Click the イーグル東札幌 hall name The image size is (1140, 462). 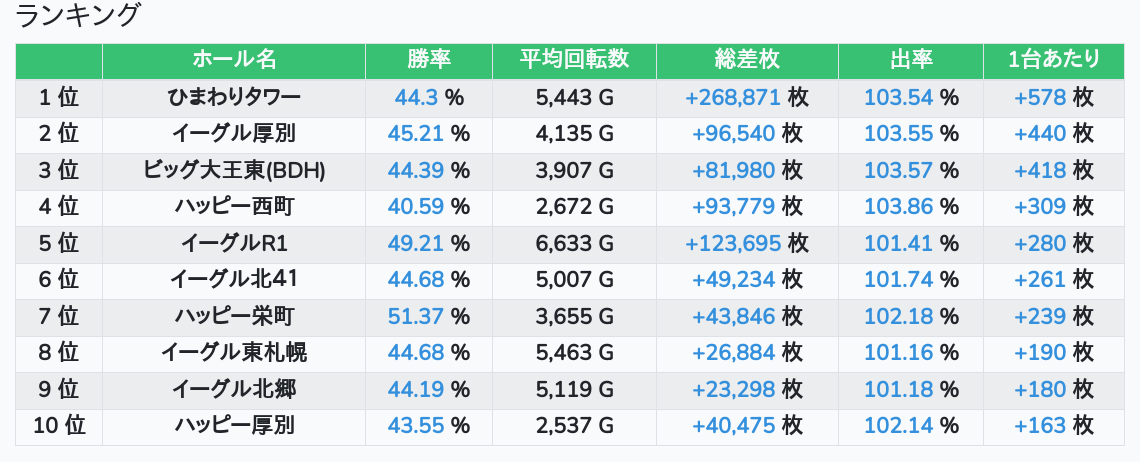point(233,353)
